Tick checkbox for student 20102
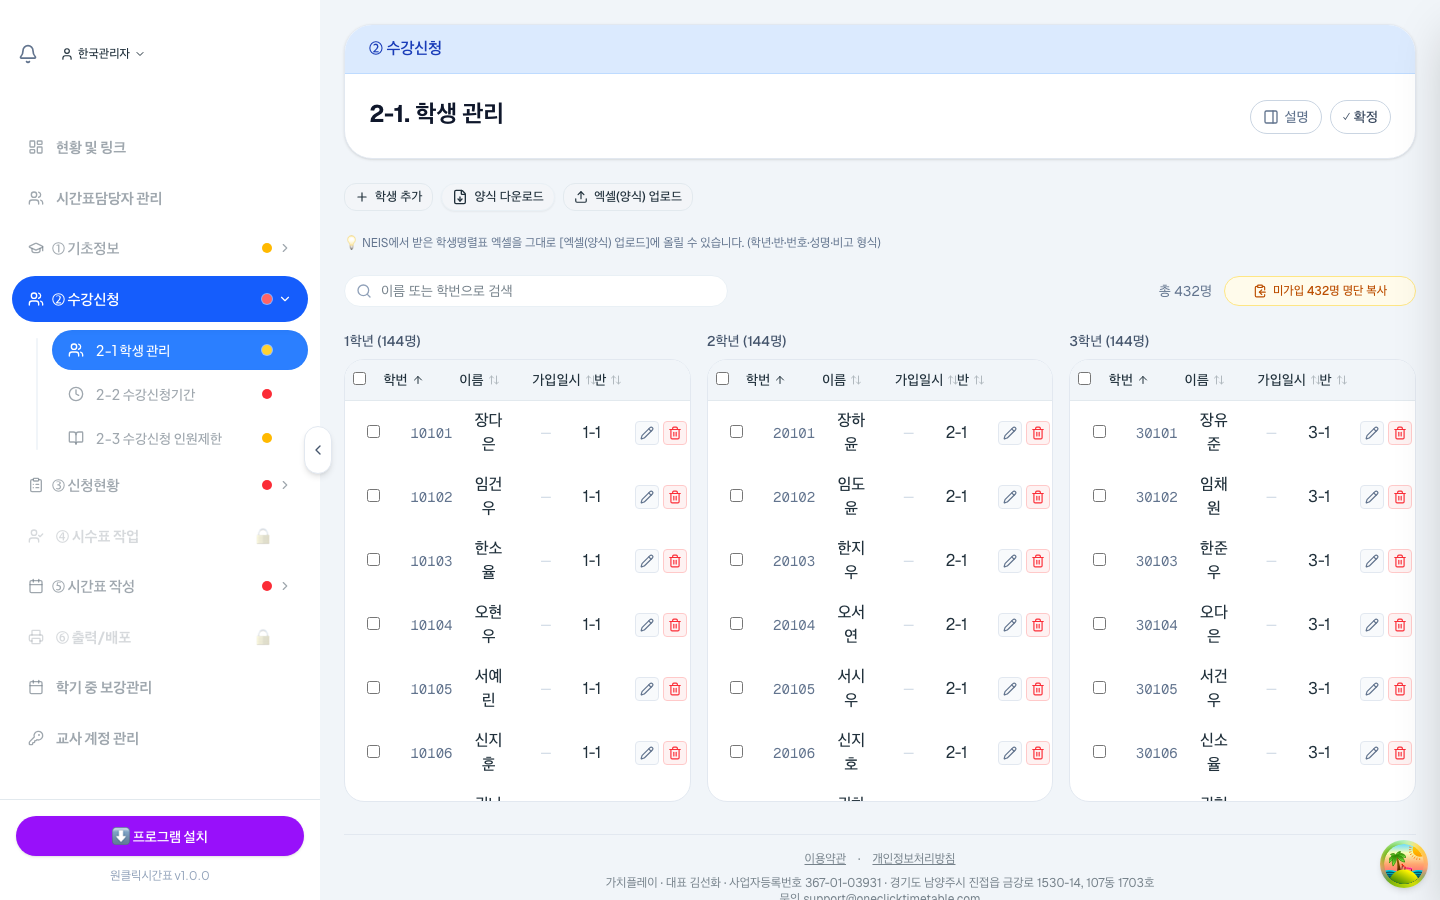1440x900 pixels. pyautogui.click(x=737, y=496)
